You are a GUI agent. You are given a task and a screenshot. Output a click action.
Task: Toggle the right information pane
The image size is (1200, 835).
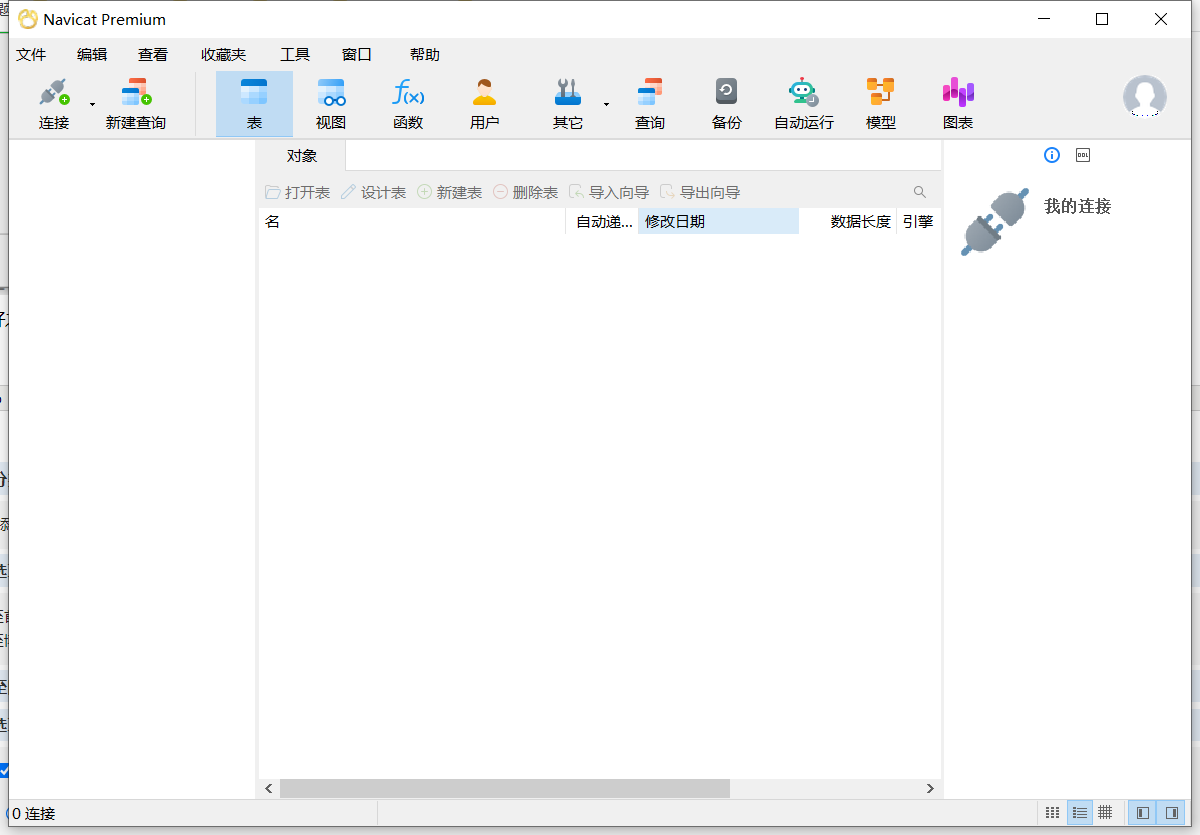tap(1172, 813)
